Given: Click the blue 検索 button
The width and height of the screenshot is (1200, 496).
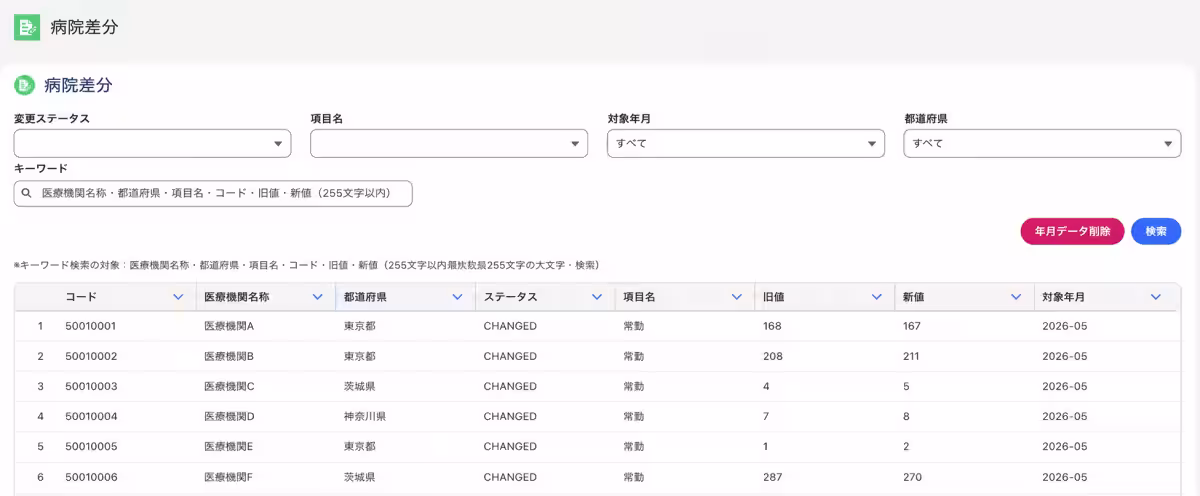Looking at the screenshot, I should click(x=1156, y=231).
